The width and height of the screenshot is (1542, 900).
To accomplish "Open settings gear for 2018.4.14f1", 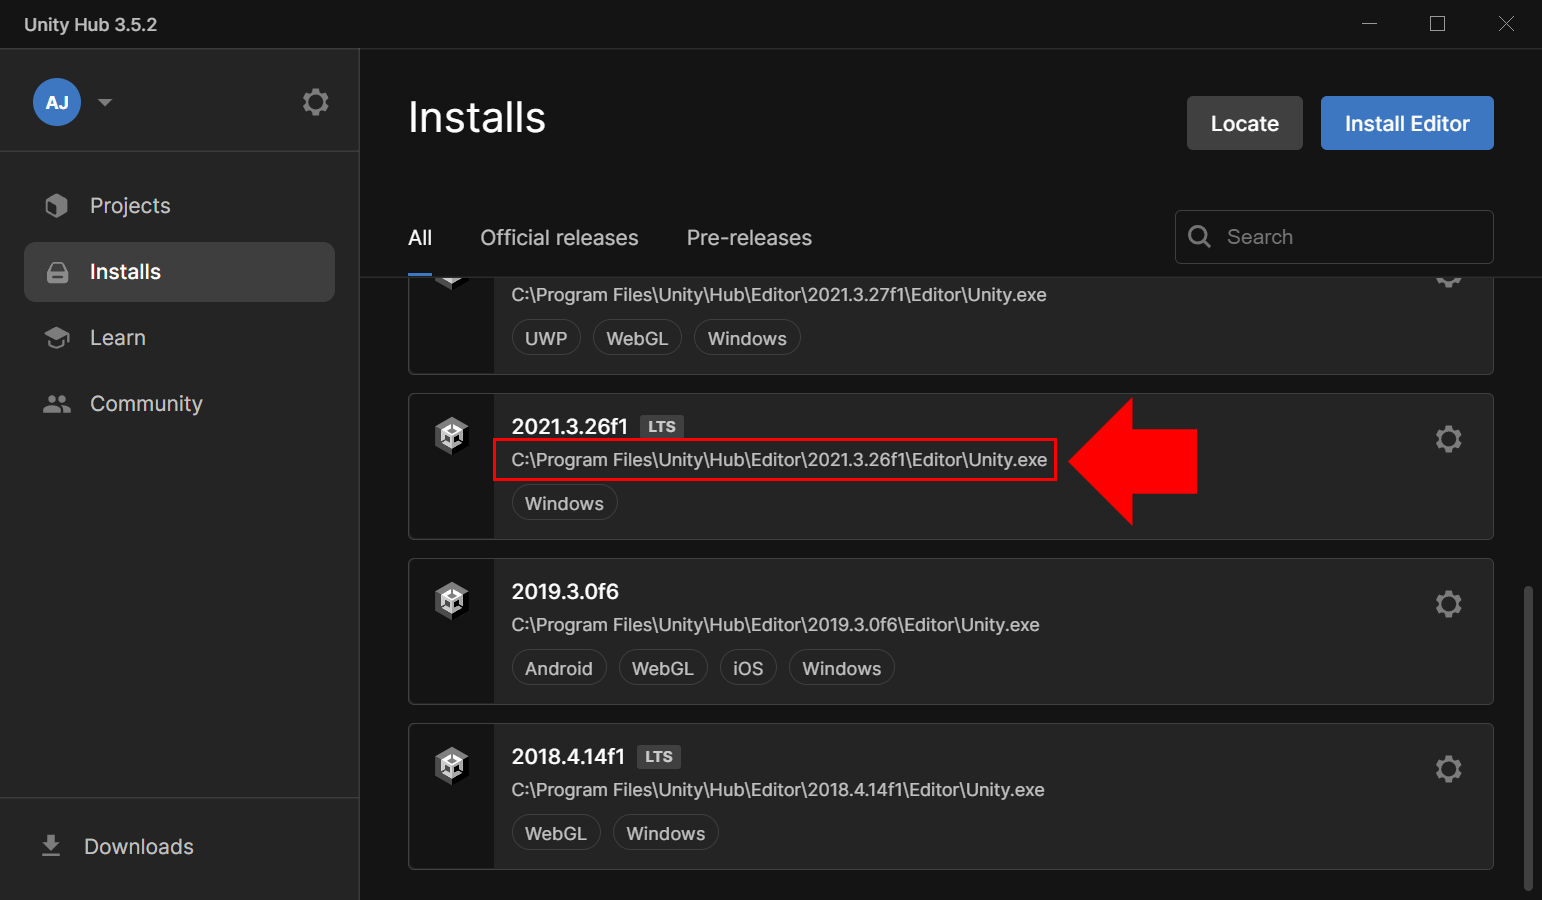I will (x=1448, y=769).
